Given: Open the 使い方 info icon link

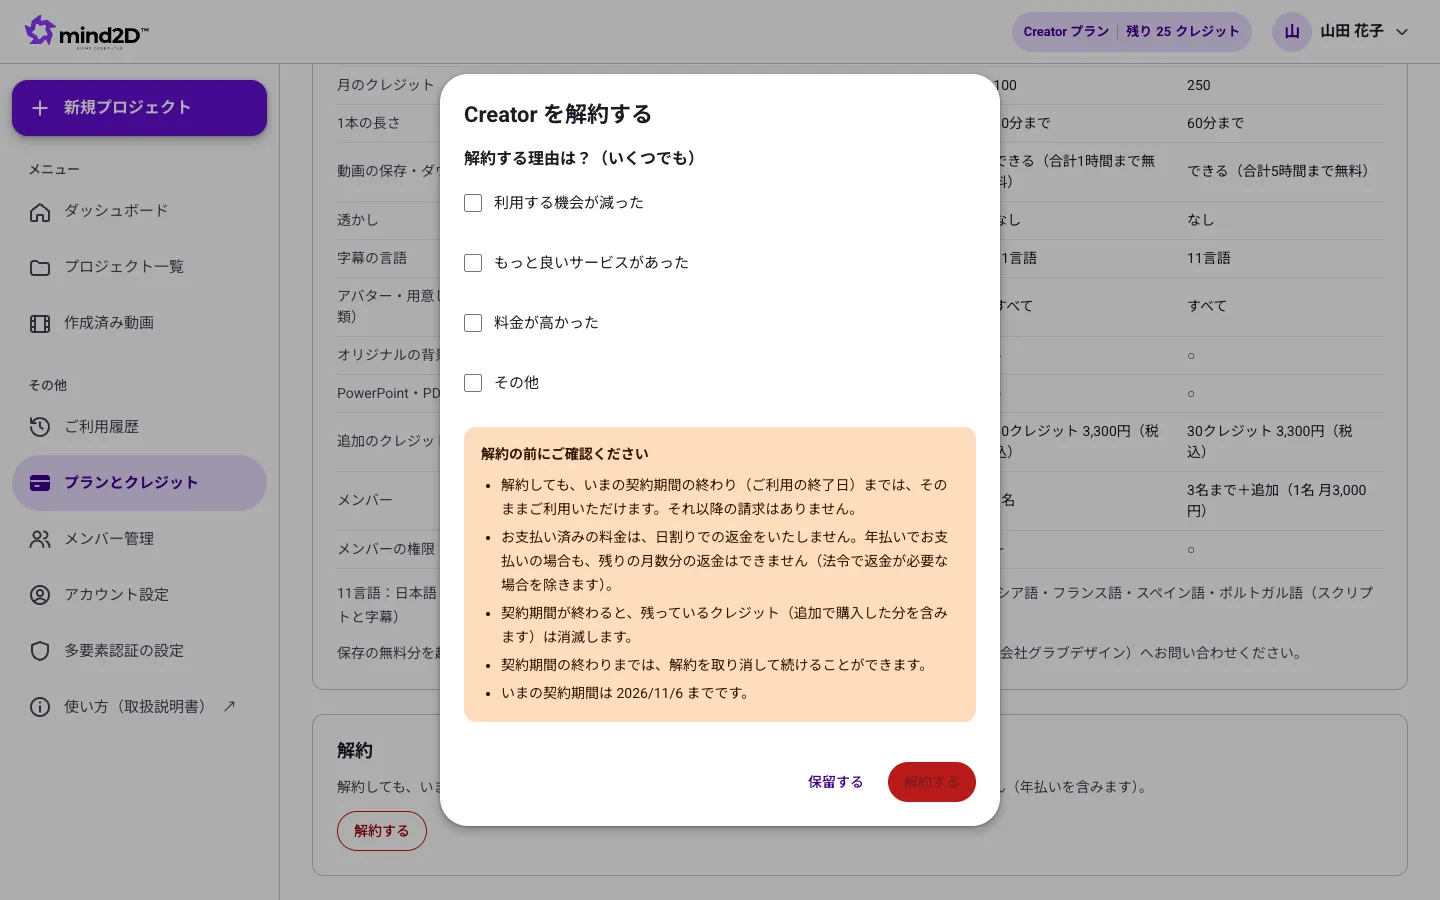Looking at the screenshot, I should pyautogui.click(x=40, y=708).
